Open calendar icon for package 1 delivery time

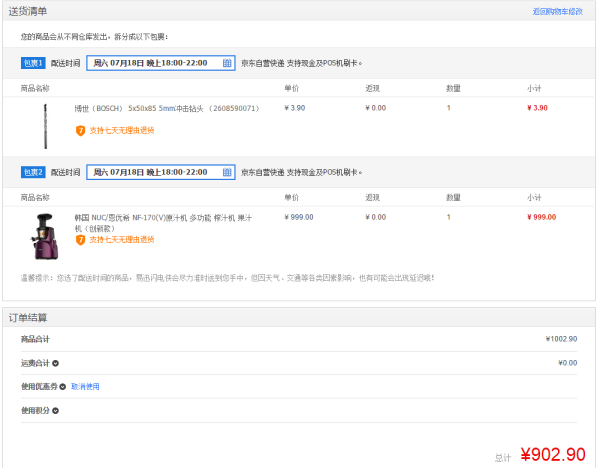[227, 63]
